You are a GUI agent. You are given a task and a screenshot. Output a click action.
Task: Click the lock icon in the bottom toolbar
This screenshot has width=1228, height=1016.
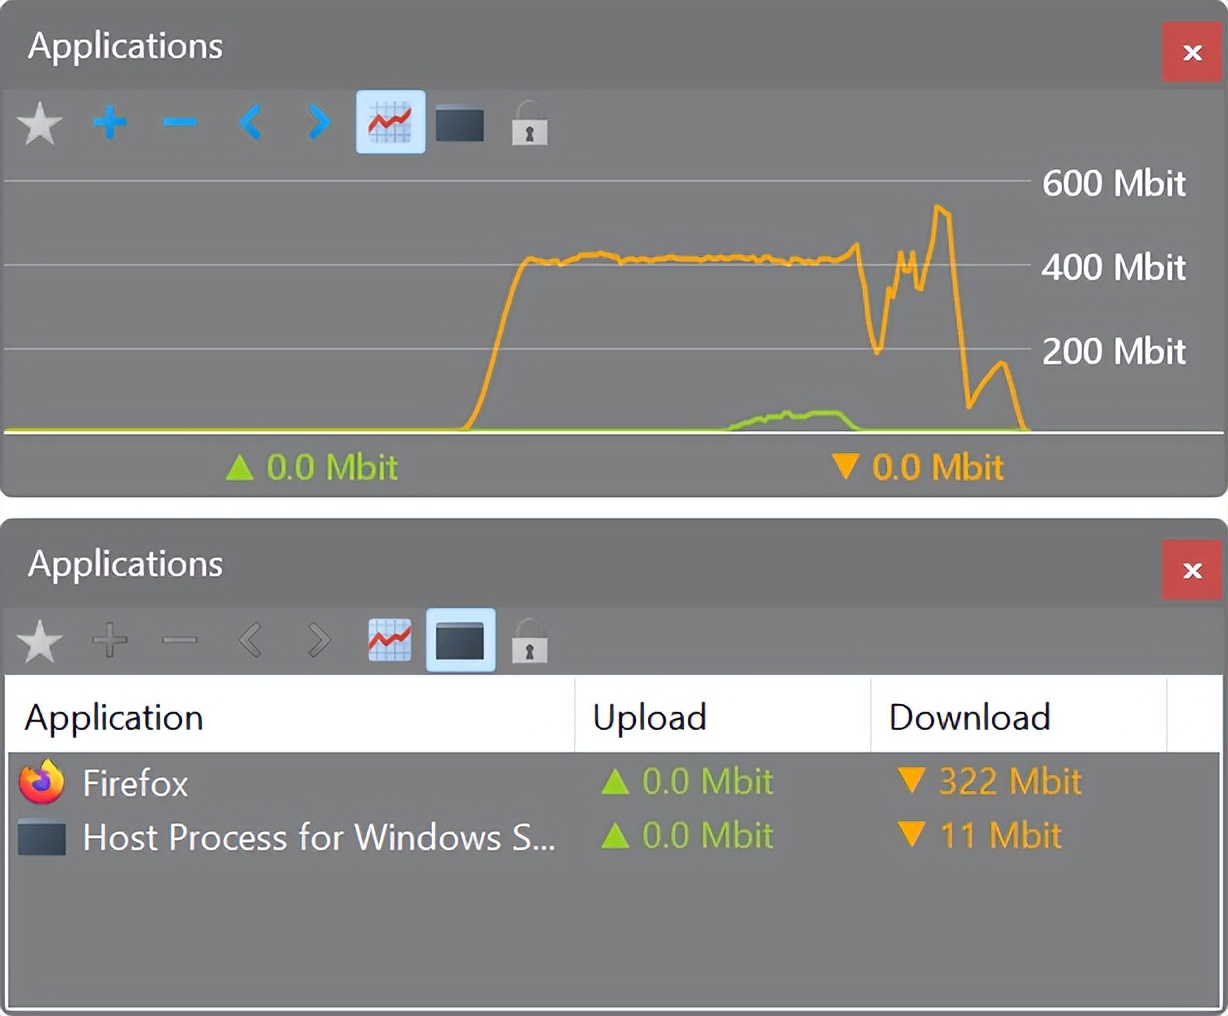(529, 639)
